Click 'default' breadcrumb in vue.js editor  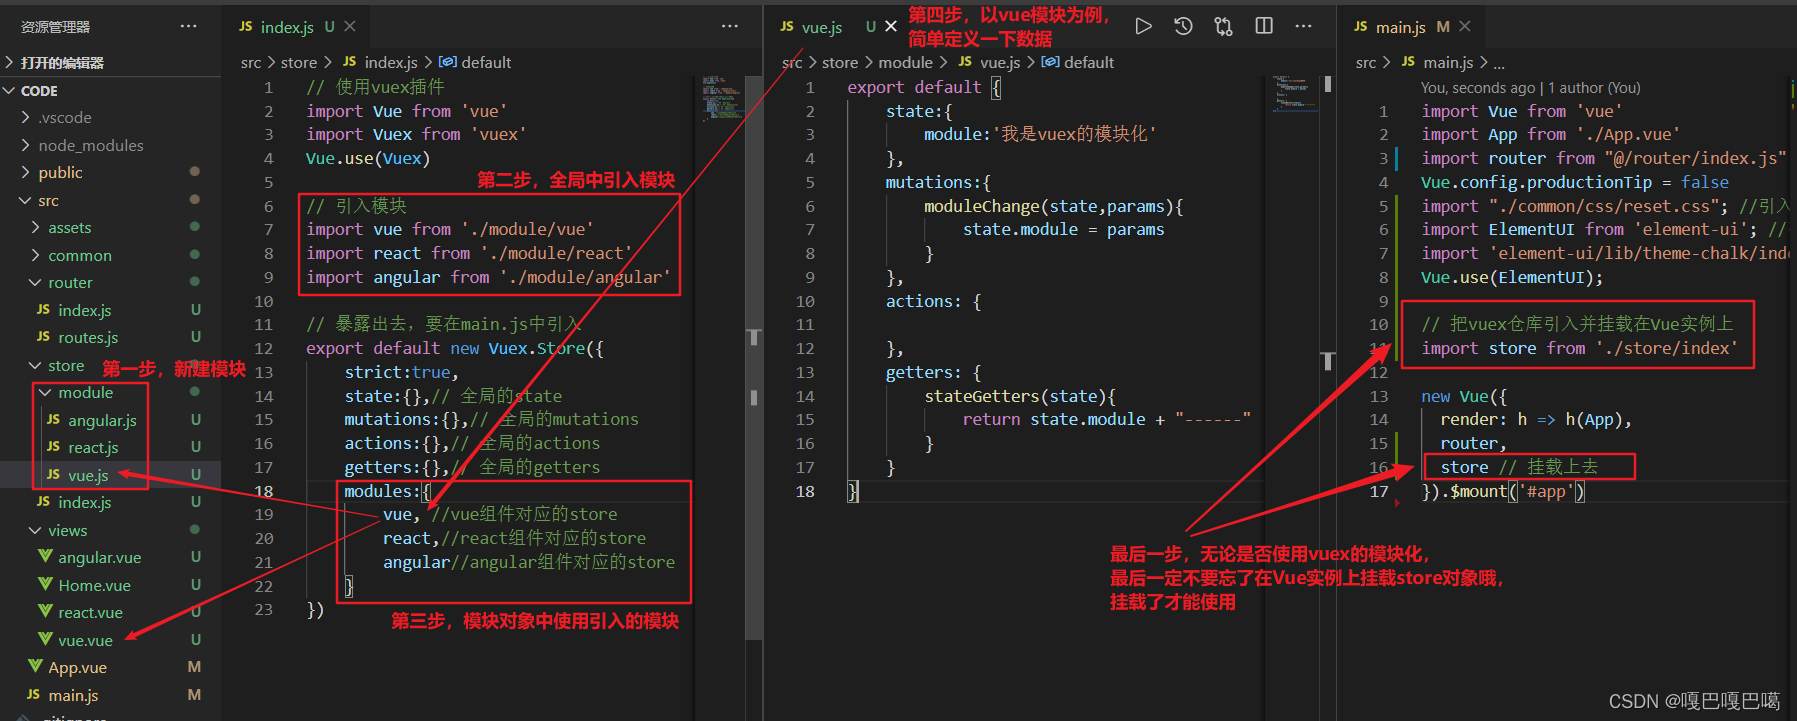coord(1088,62)
